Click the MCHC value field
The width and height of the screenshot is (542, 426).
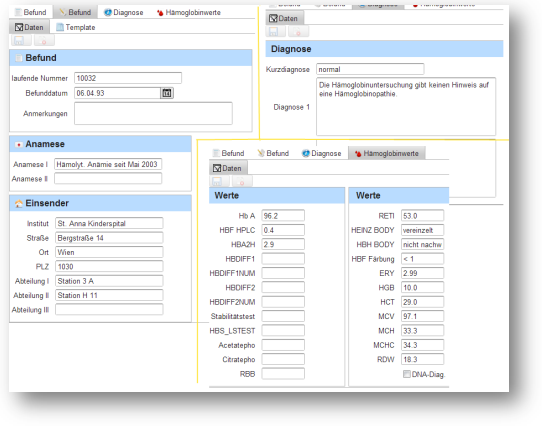click(x=422, y=345)
